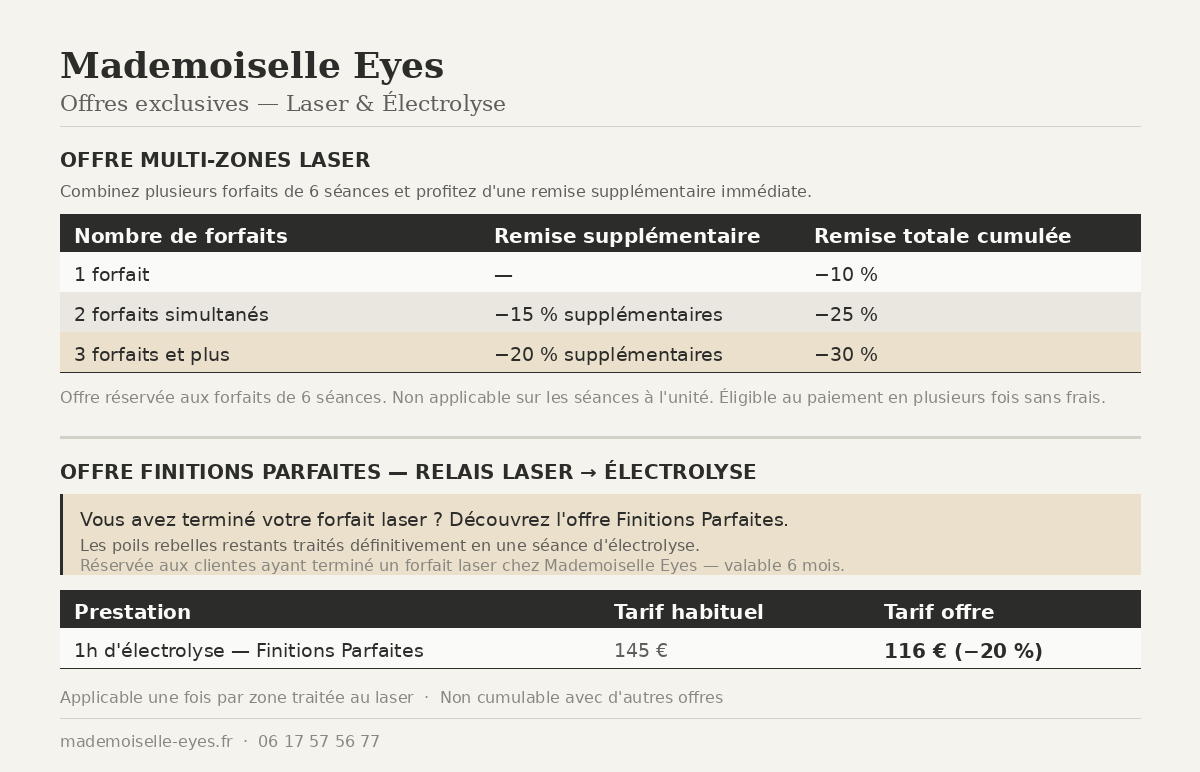Click the 3 forfaits et plus row label
Screen dimensions: 1200x772
151,354
